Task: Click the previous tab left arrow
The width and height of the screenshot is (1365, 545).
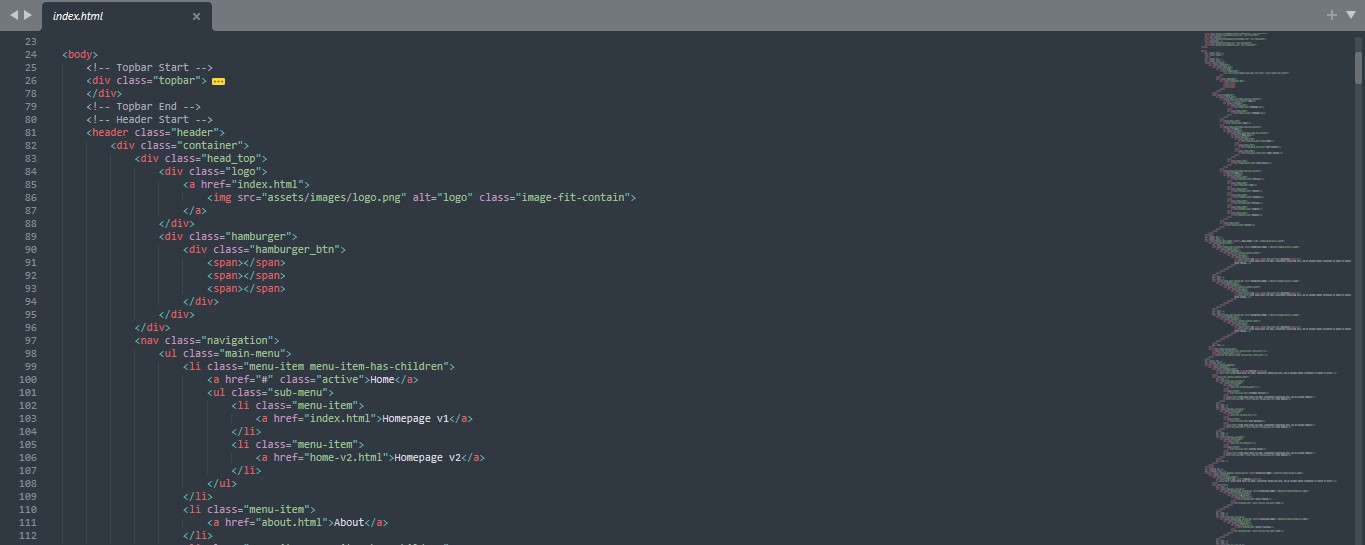Action: [x=14, y=15]
